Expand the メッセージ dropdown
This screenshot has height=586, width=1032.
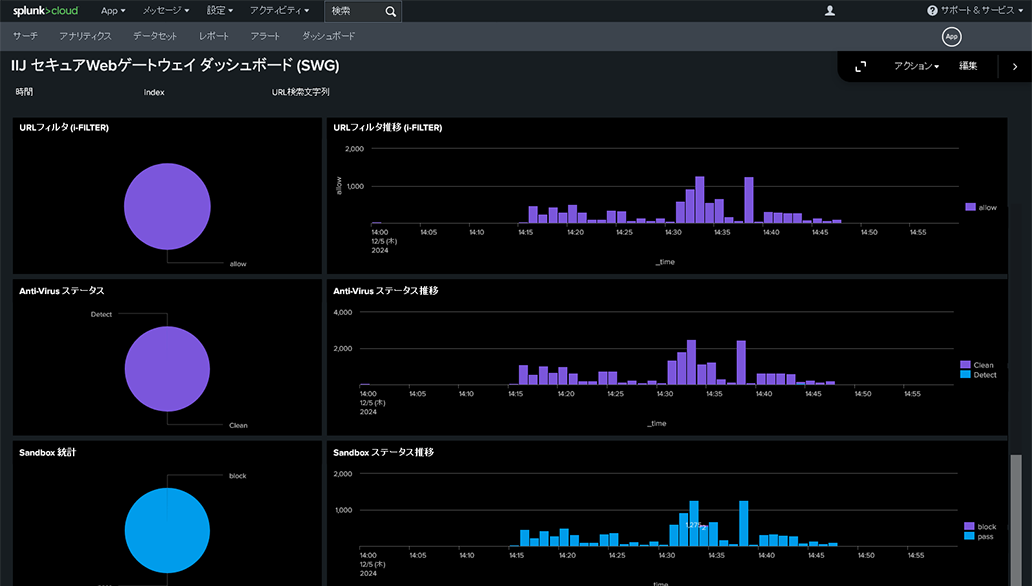coord(165,11)
